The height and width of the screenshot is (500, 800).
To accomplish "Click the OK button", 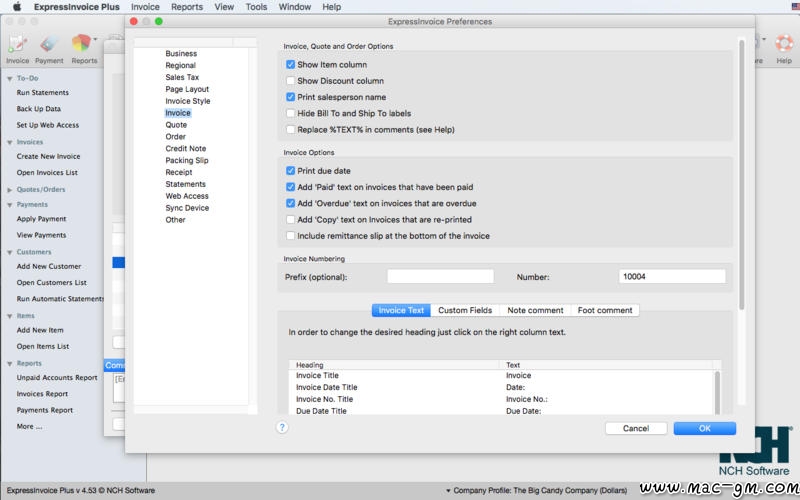I will pyautogui.click(x=705, y=429).
